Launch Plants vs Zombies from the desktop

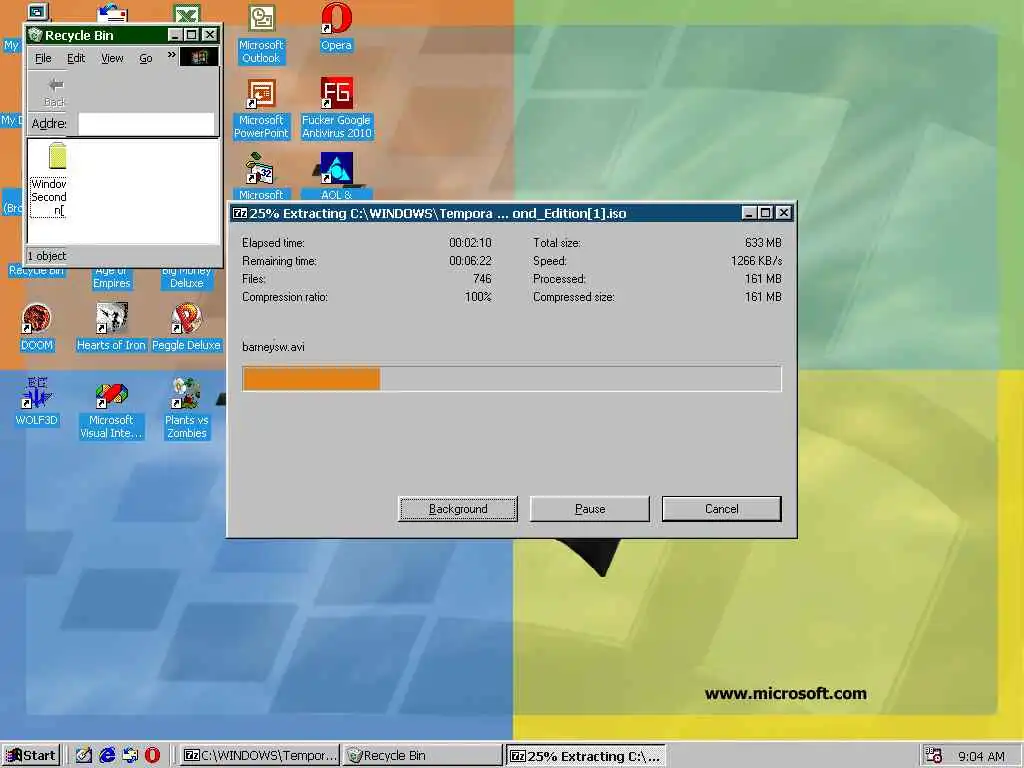[x=186, y=394]
